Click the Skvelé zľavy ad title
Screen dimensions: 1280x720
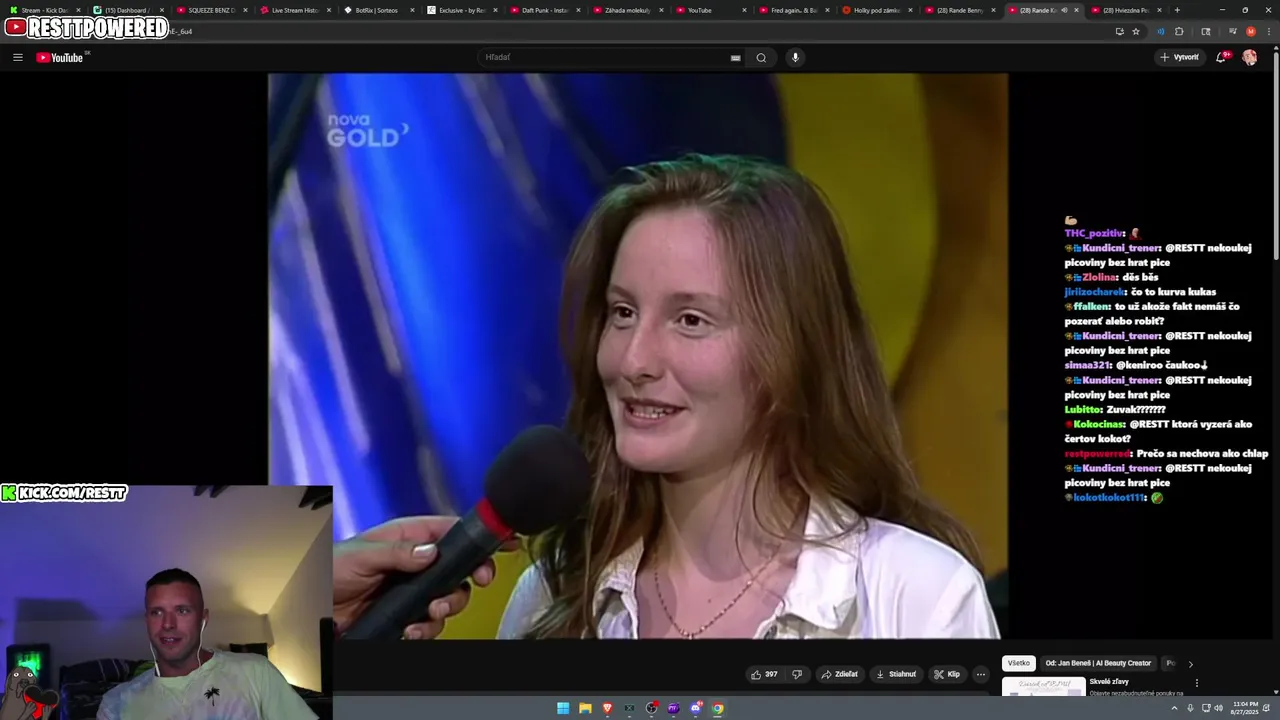click(x=1109, y=682)
